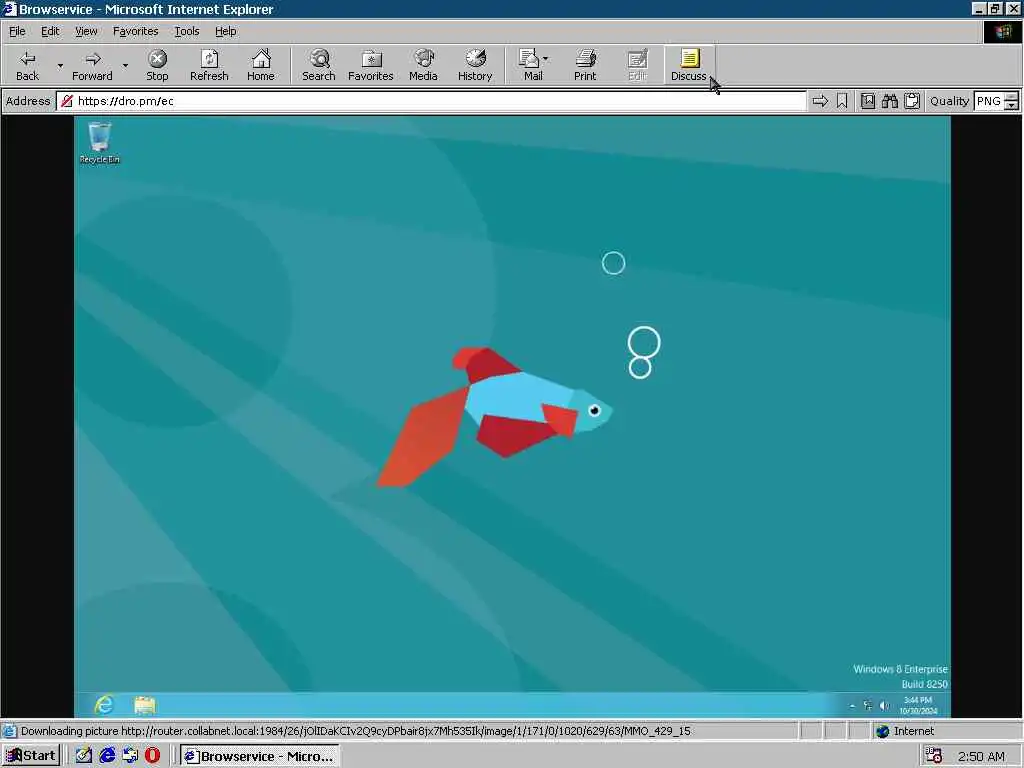Open the Edit menu
This screenshot has width=1024, height=768.
pyautogui.click(x=50, y=31)
